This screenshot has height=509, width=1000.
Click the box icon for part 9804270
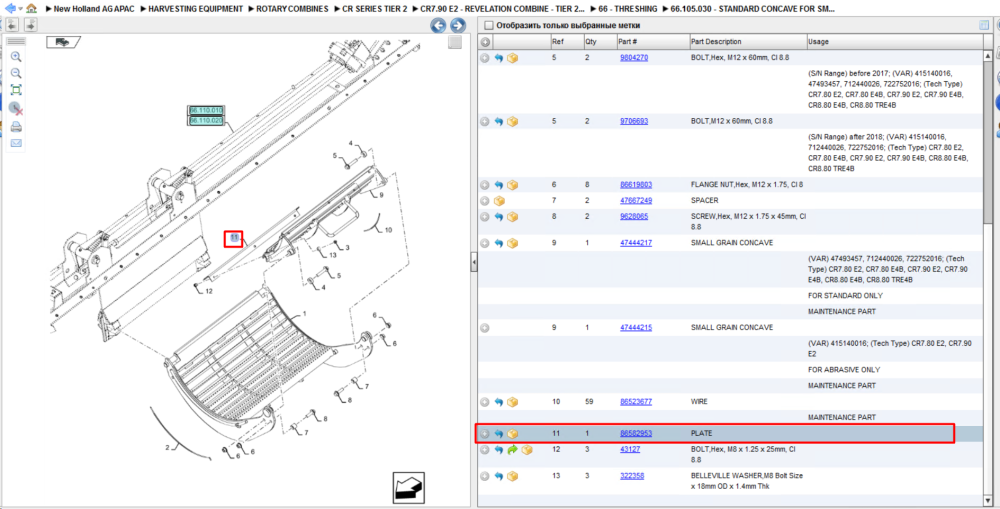512,57
